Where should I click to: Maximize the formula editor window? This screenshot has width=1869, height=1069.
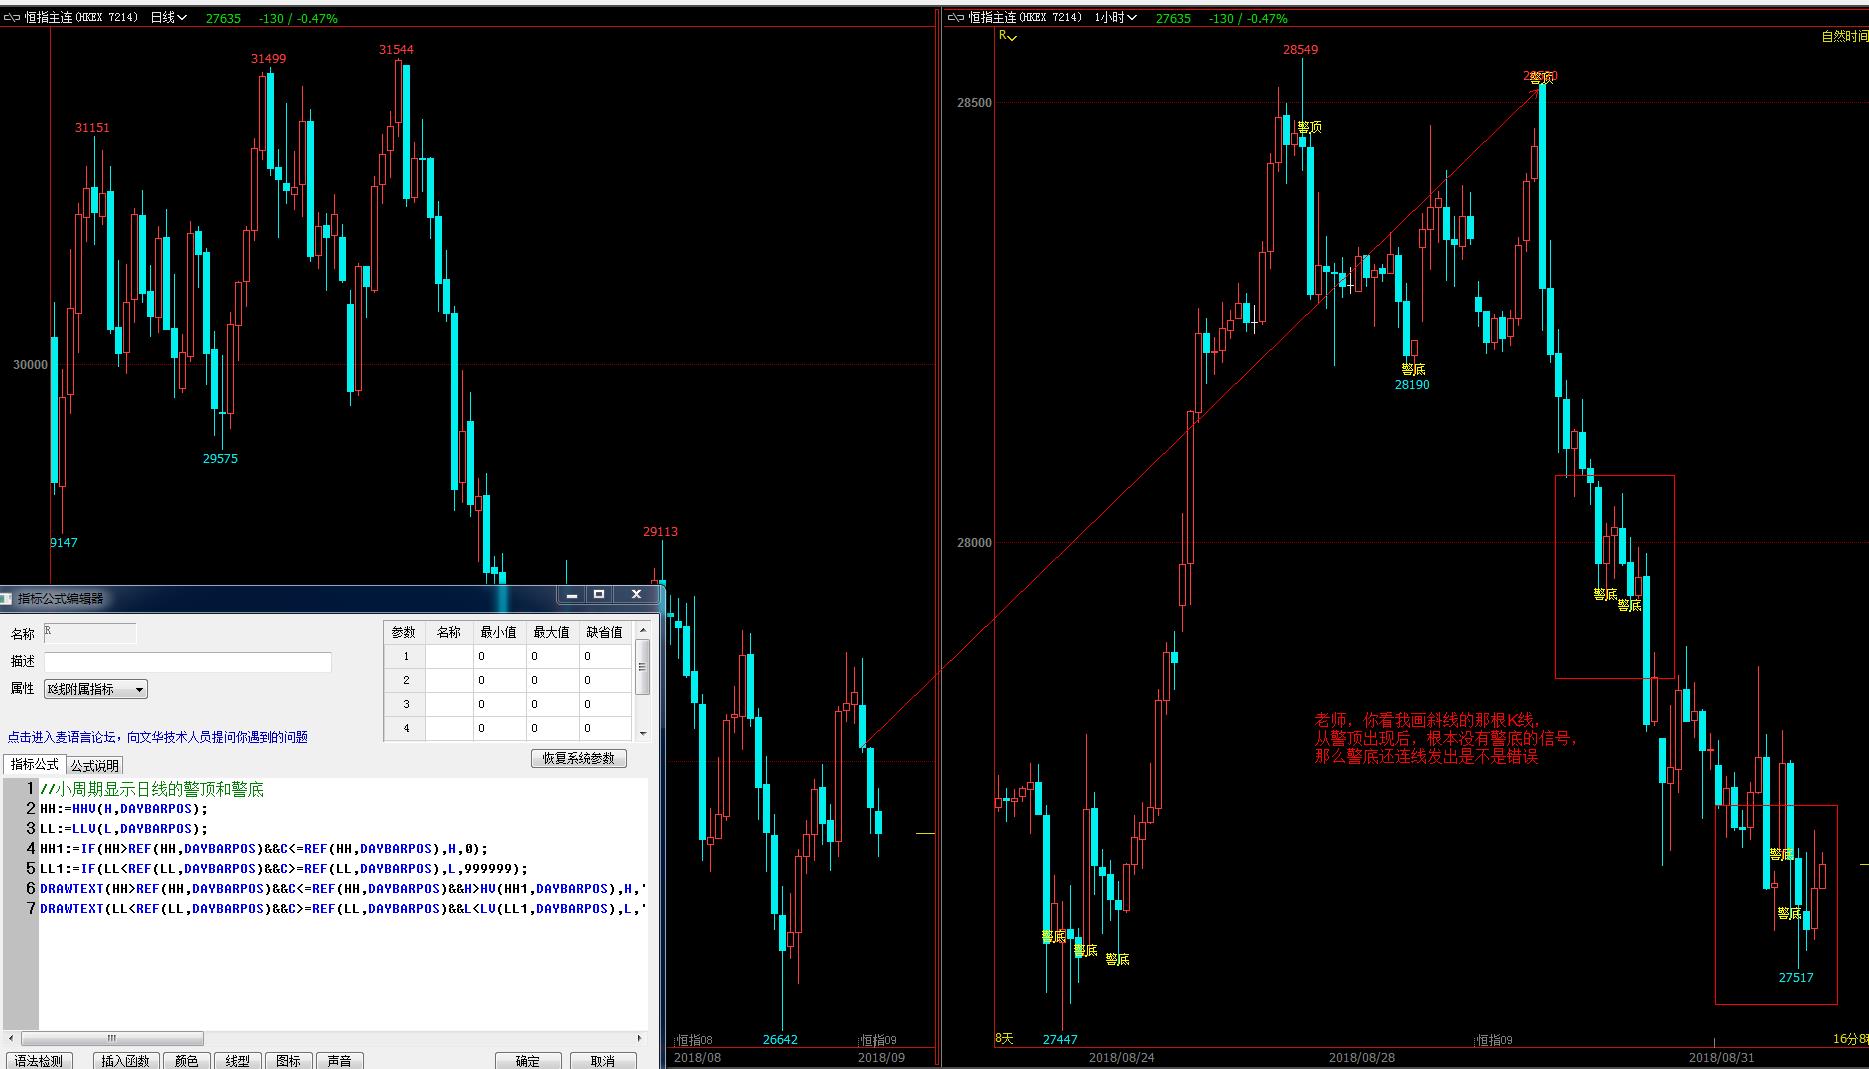599,595
